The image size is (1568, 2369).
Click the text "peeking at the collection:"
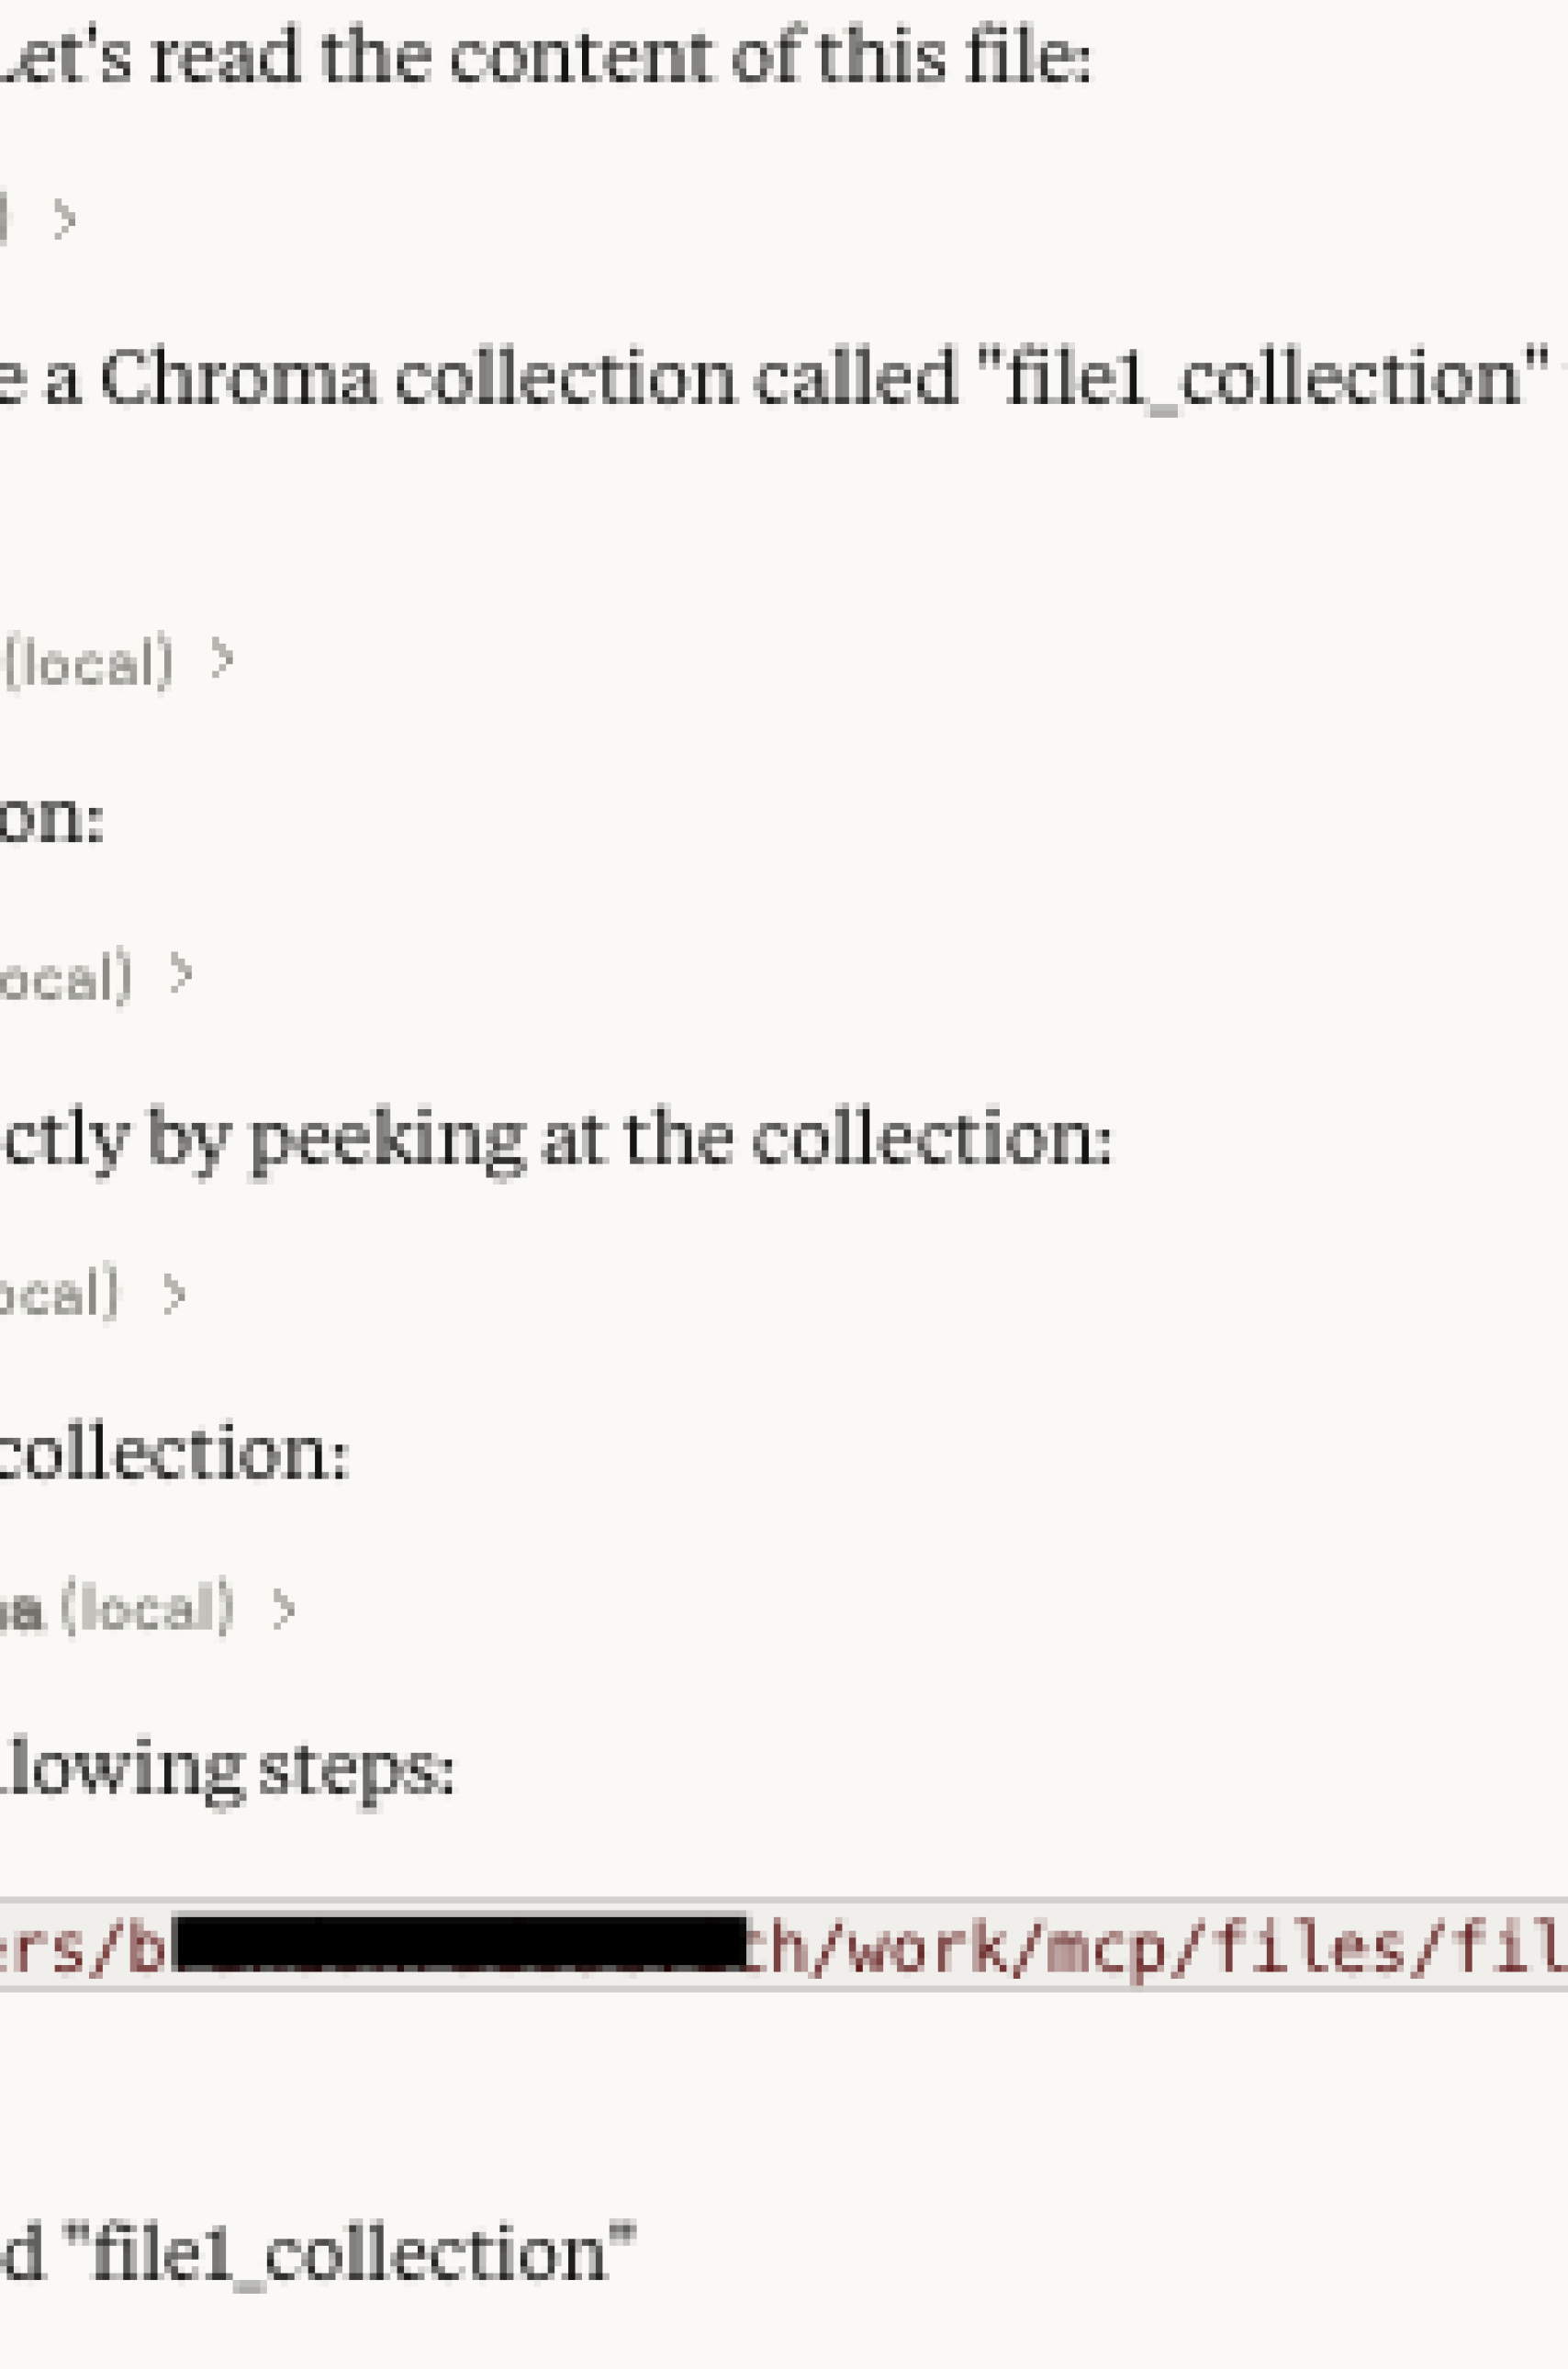pyautogui.click(x=680, y=1140)
